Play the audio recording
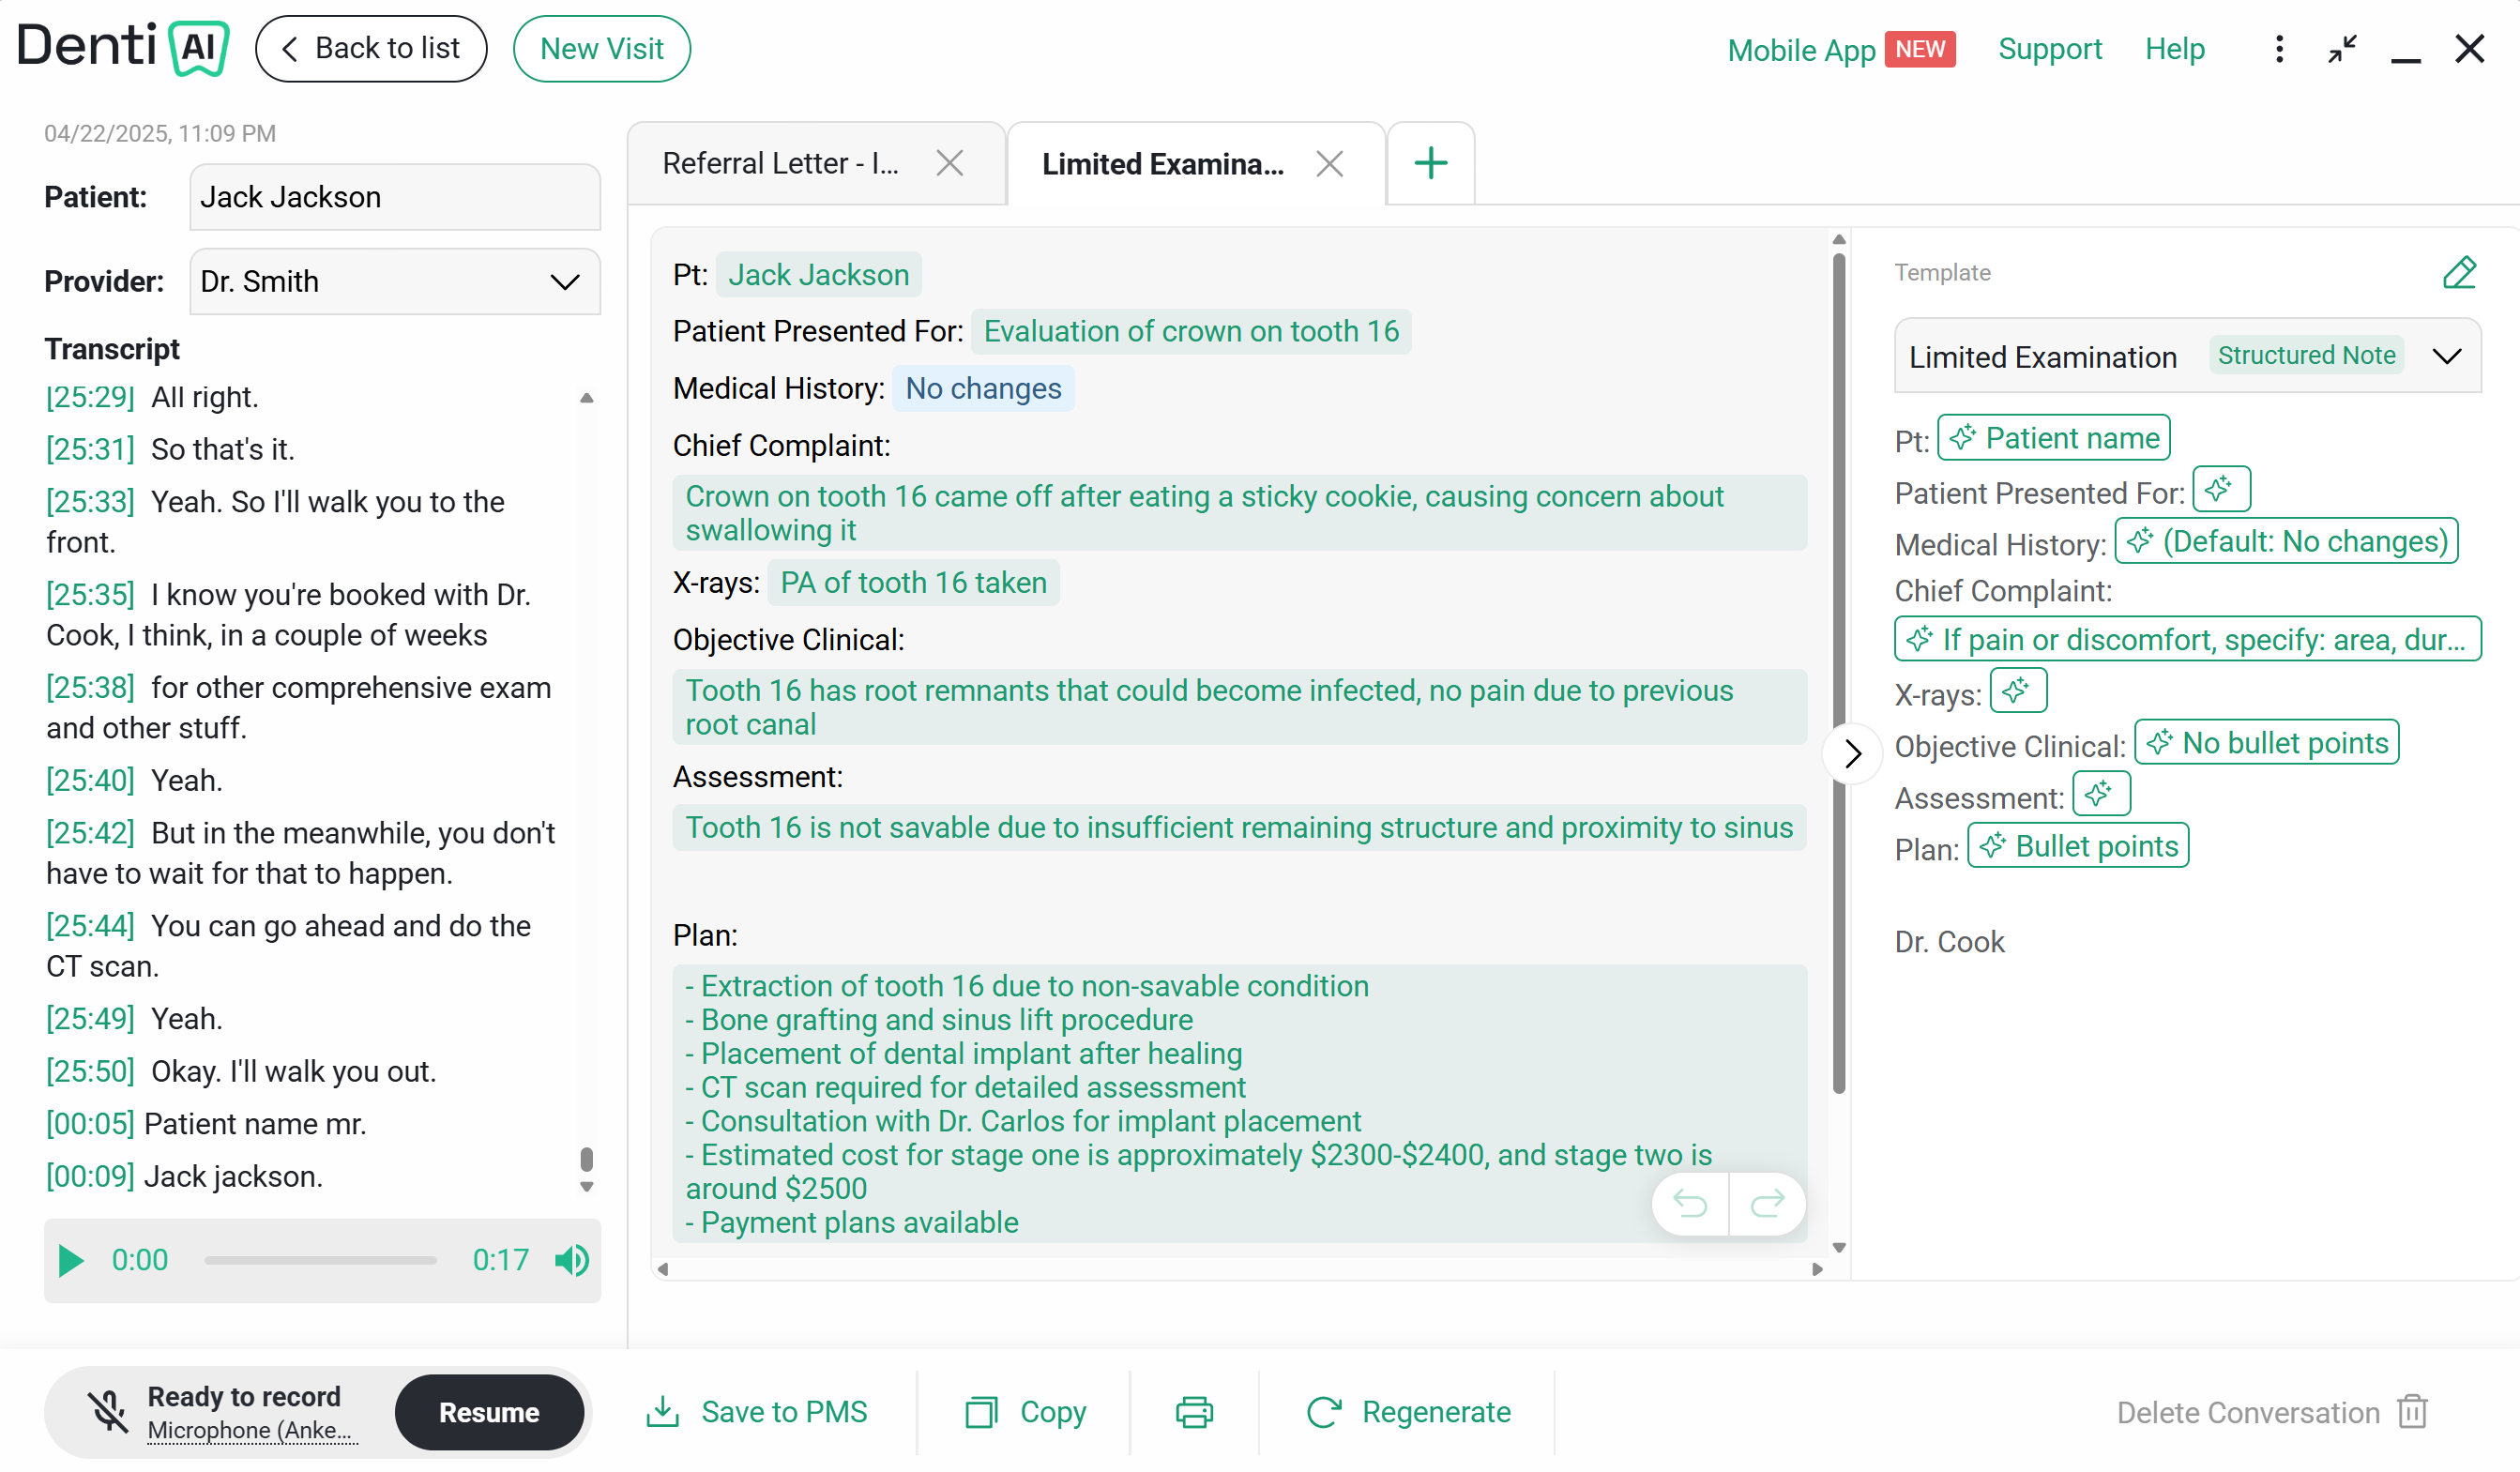Image resolution: width=2520 pixels, height=1472 pixels. (x=70, y=1260)
